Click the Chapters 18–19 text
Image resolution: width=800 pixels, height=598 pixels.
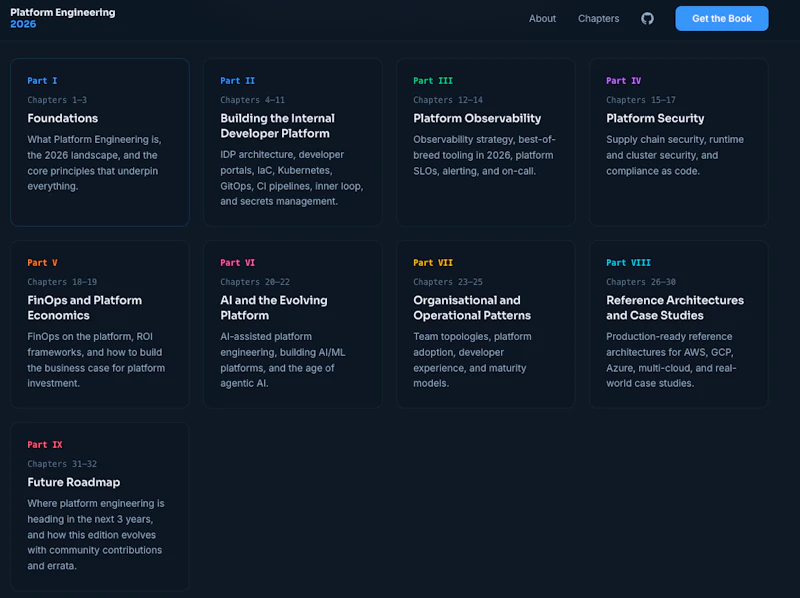coord(62,282)
